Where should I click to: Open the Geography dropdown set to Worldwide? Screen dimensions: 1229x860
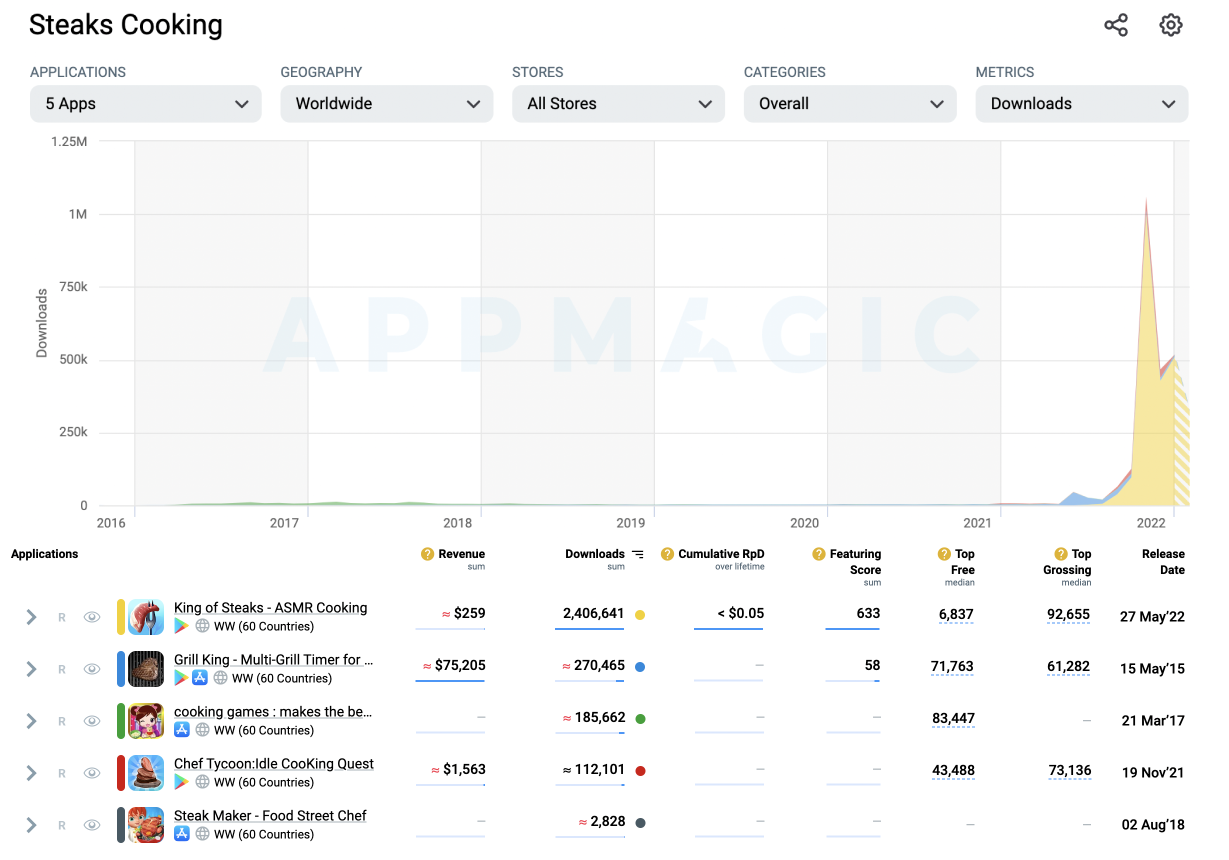pos(387,104)
